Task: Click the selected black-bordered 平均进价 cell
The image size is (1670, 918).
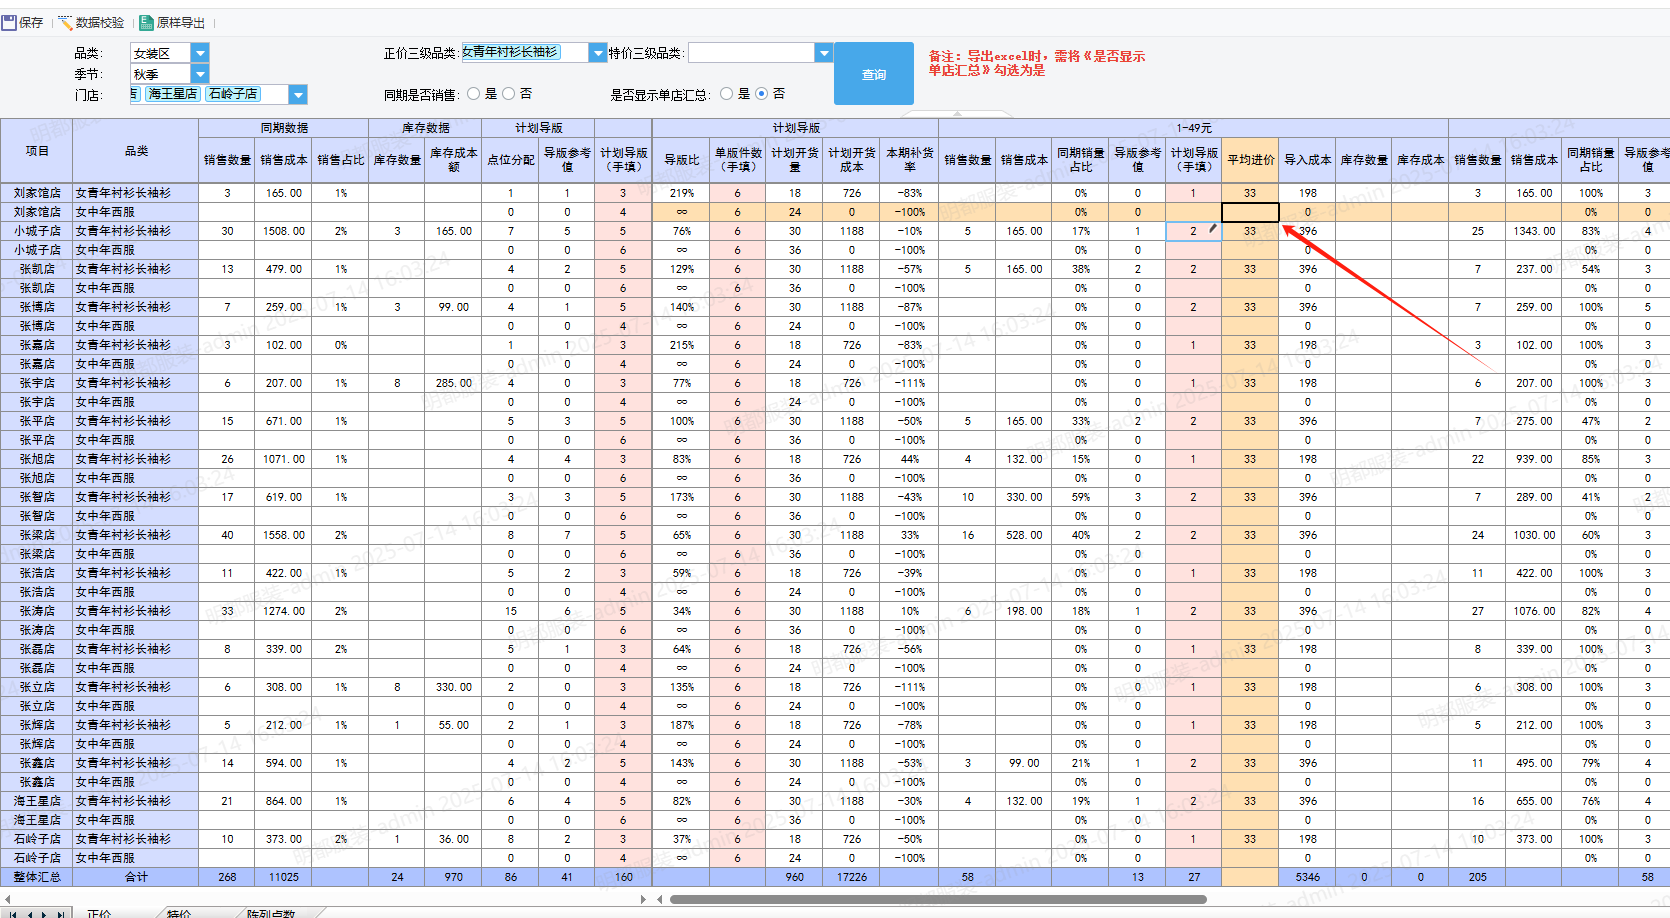Action: (x=1250, y=212)
